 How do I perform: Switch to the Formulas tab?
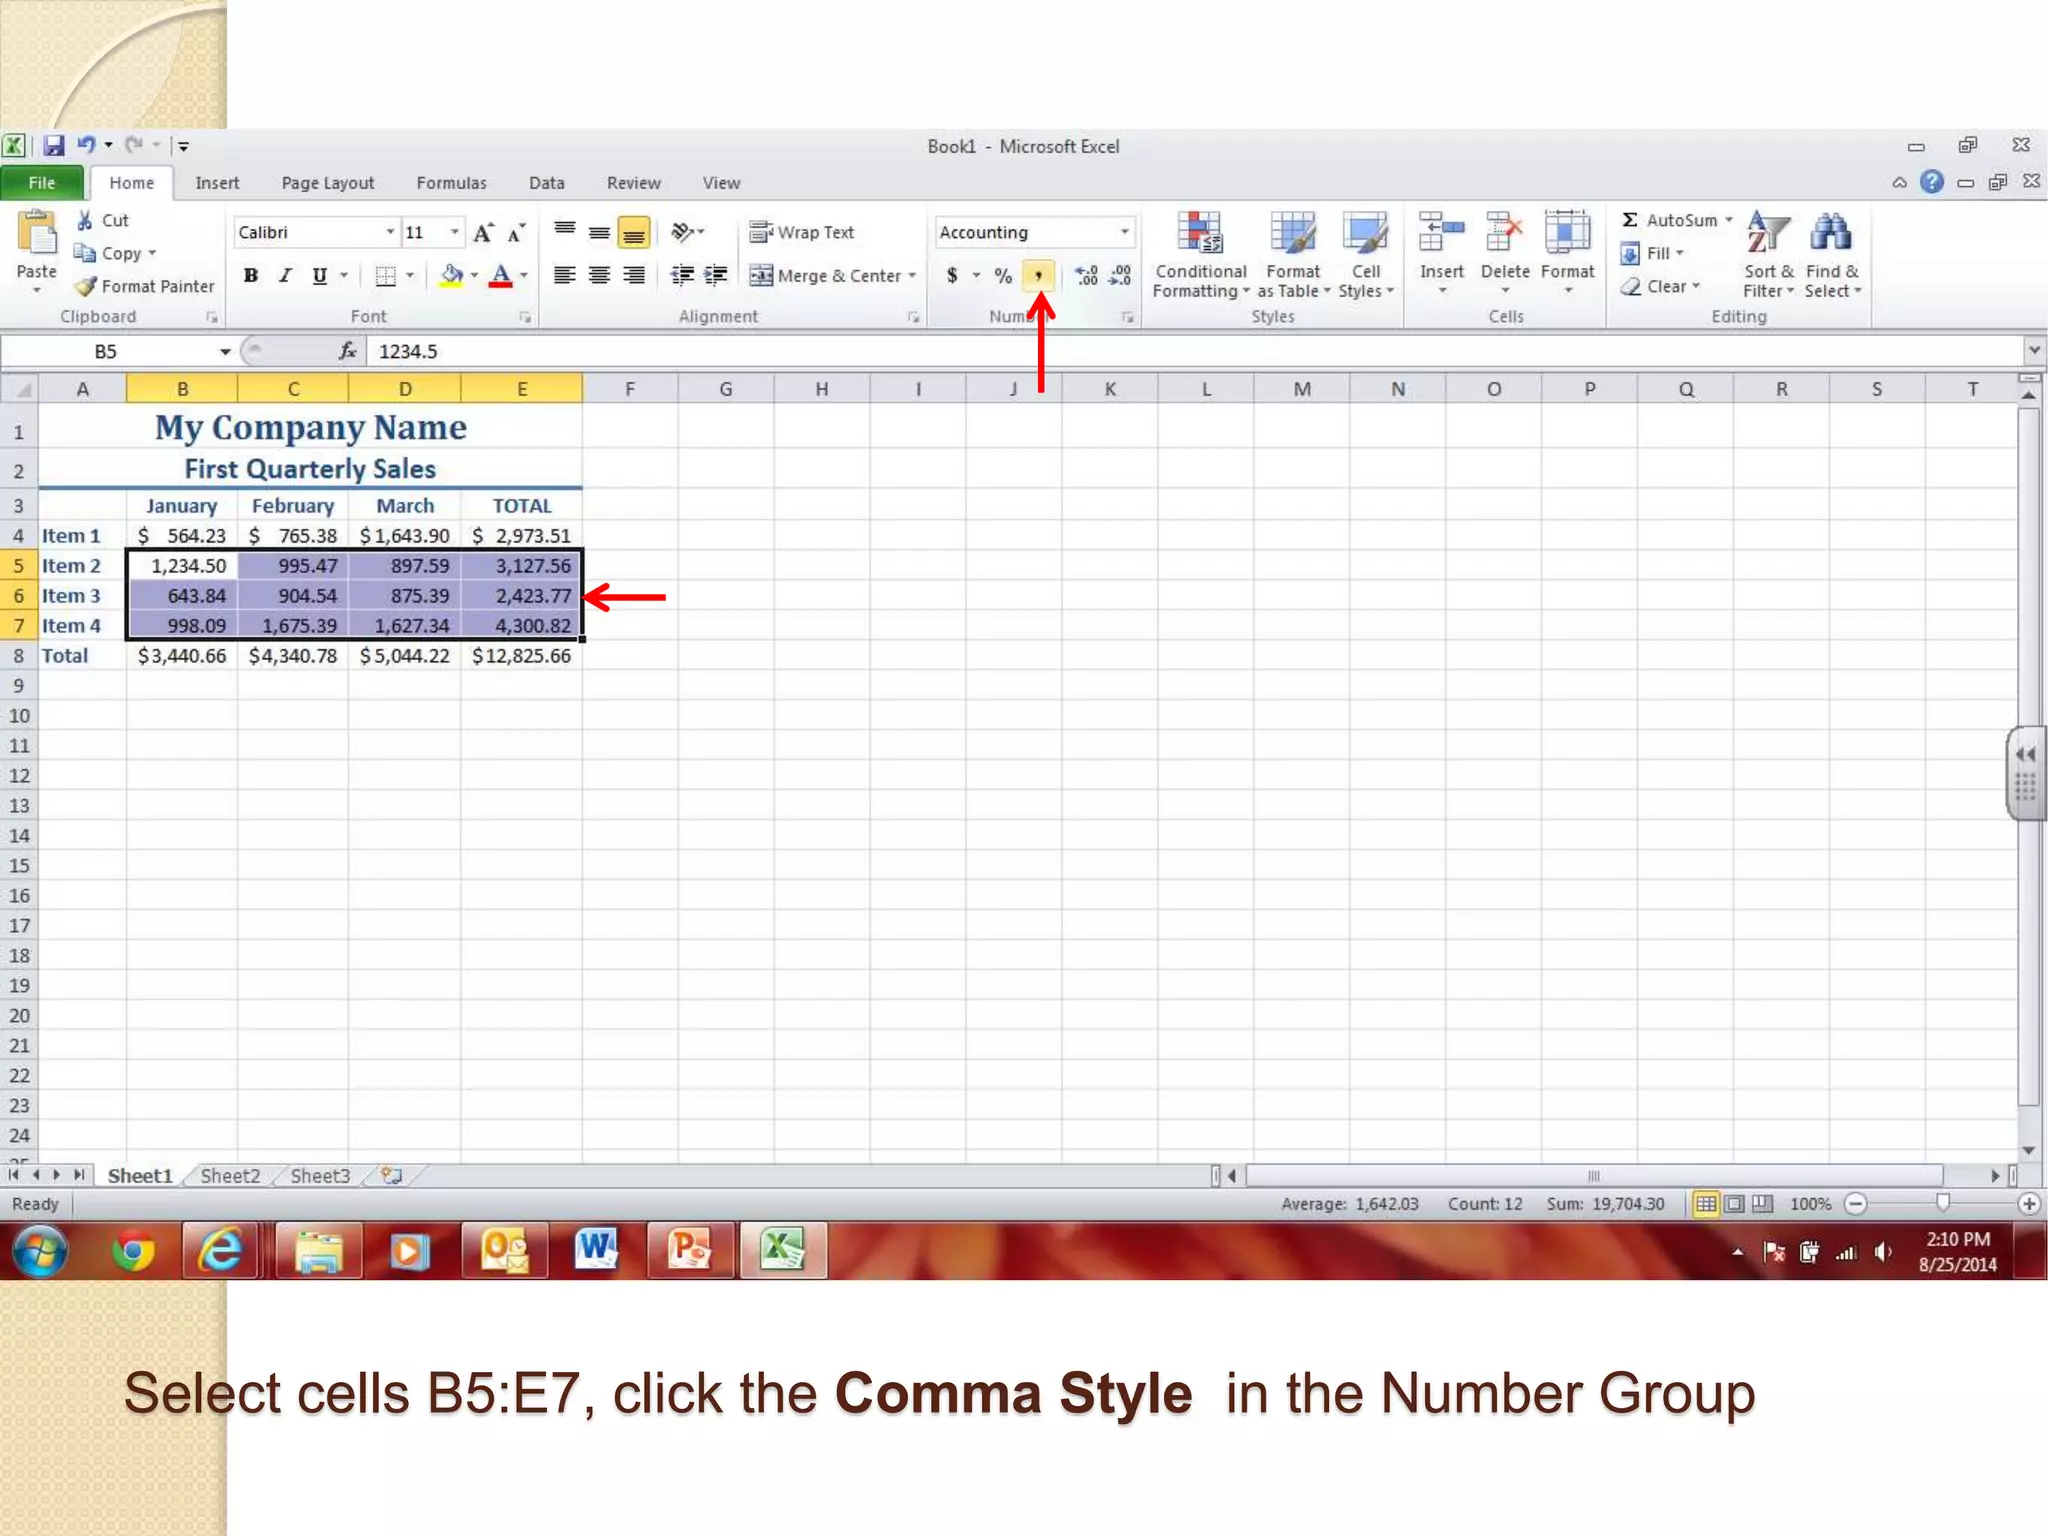451,183
